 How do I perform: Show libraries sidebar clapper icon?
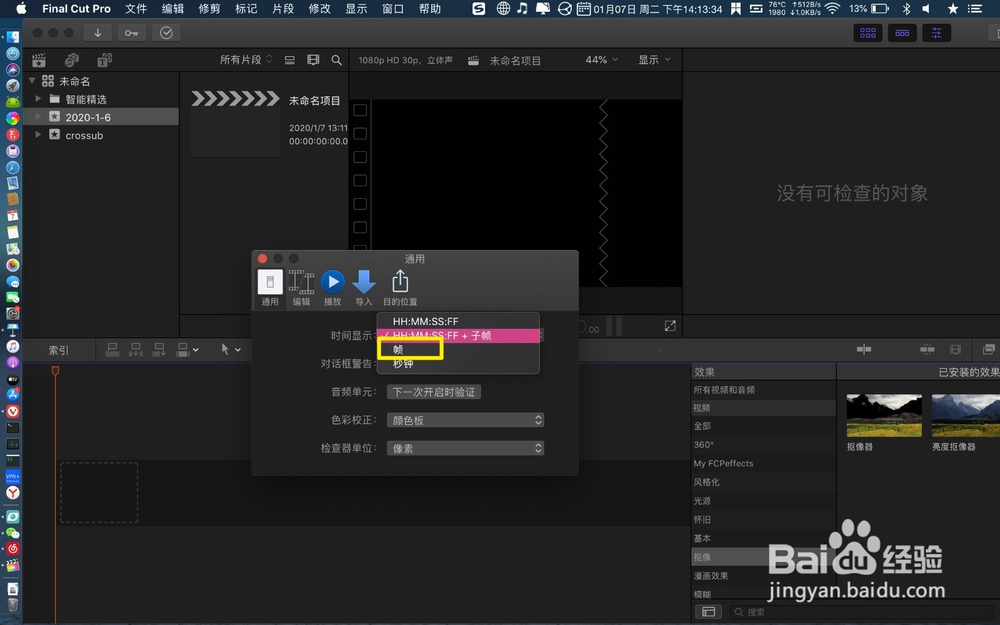tap(39, 60)
